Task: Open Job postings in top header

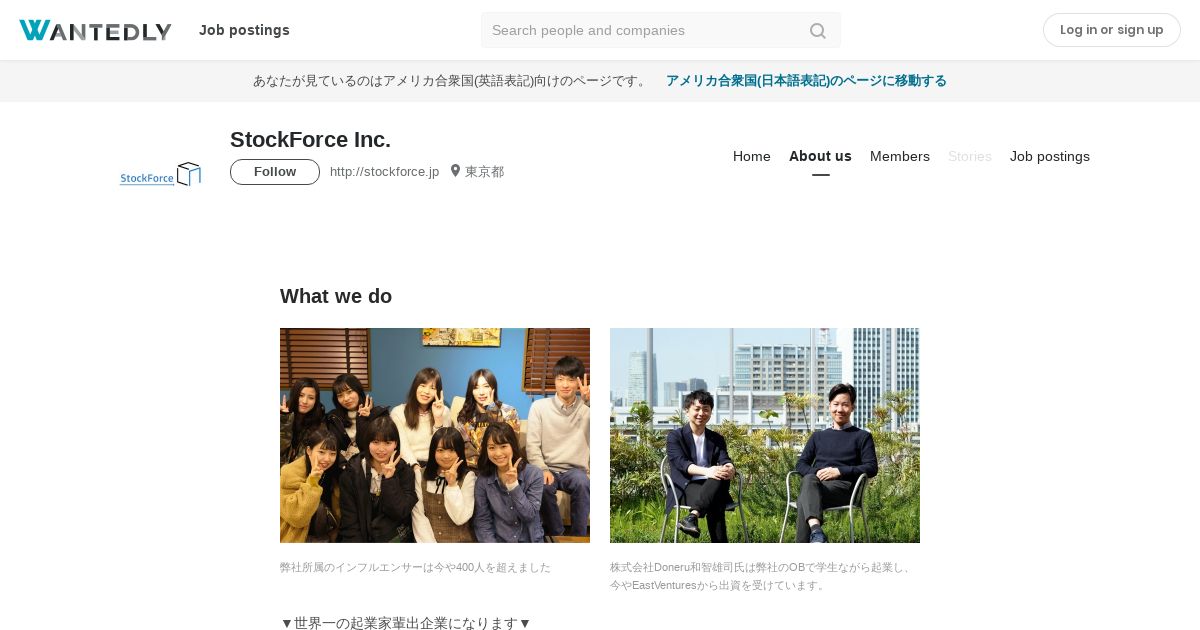Action: click(x=244, y=30)
